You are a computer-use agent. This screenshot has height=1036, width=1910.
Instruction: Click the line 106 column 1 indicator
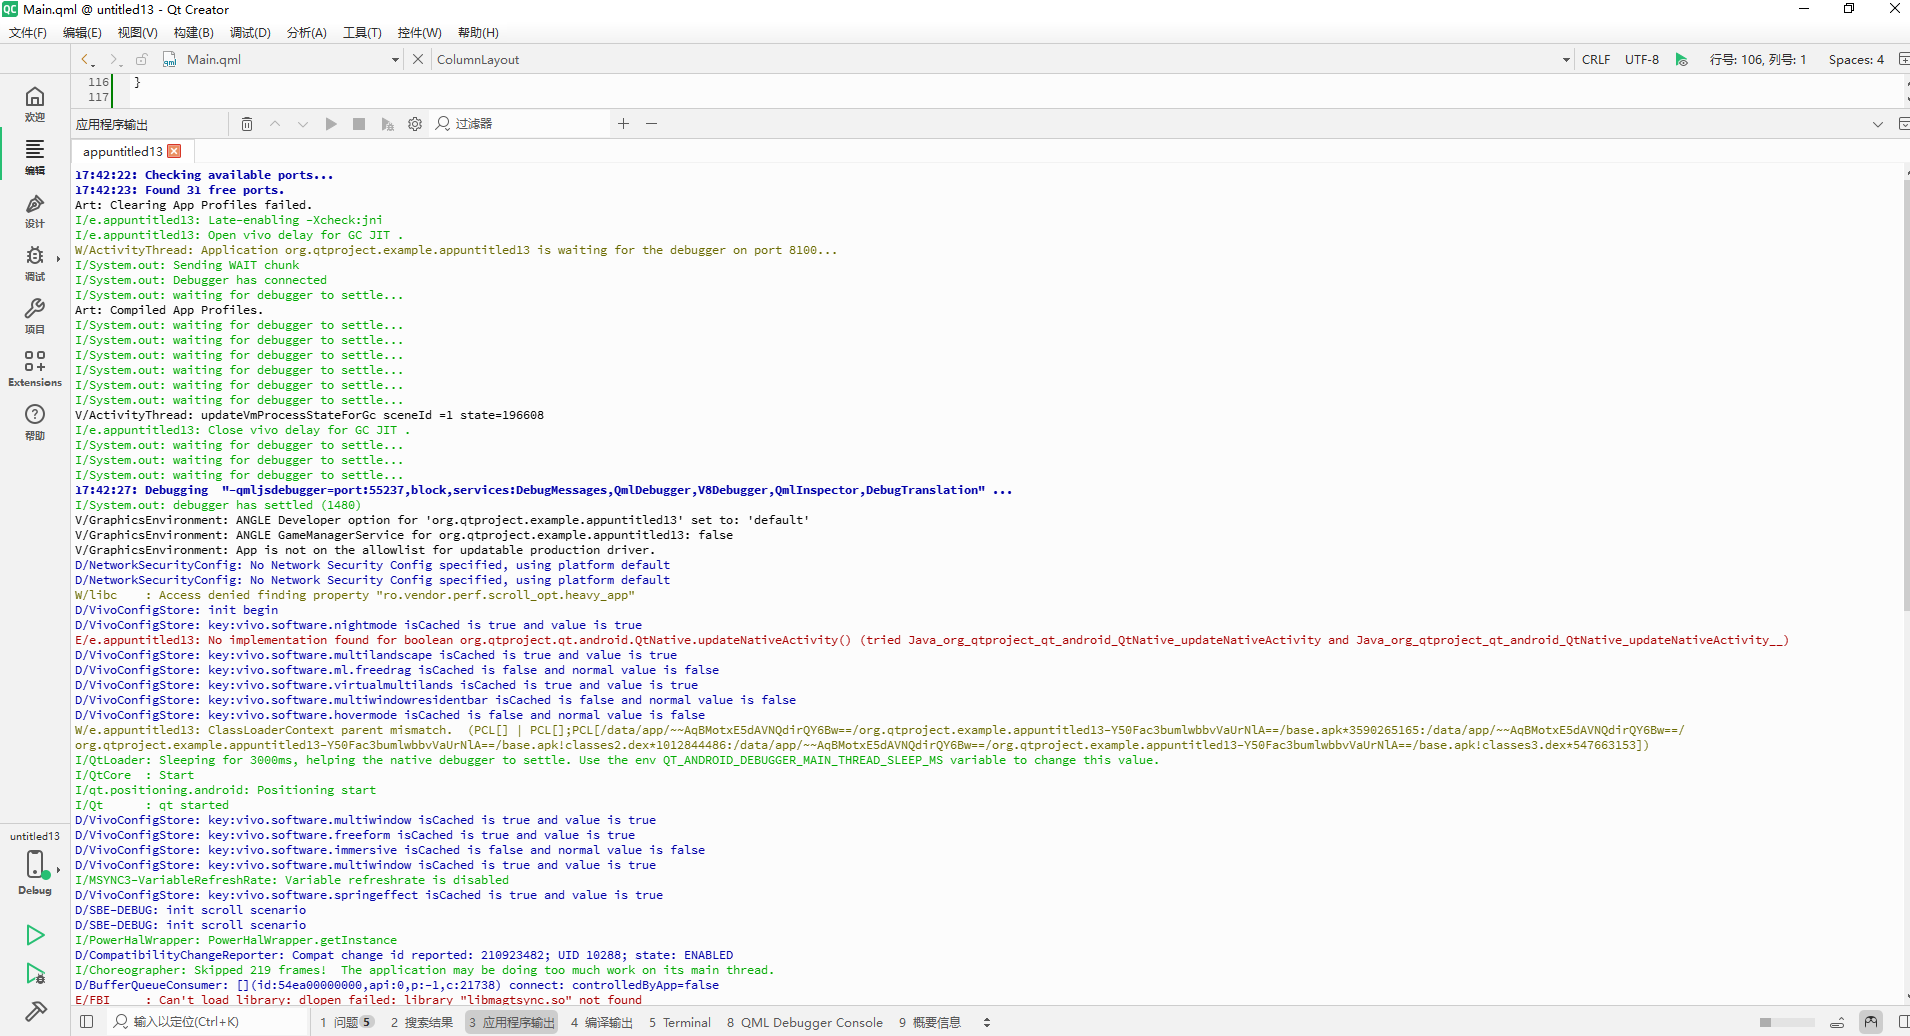[1758, 60]
